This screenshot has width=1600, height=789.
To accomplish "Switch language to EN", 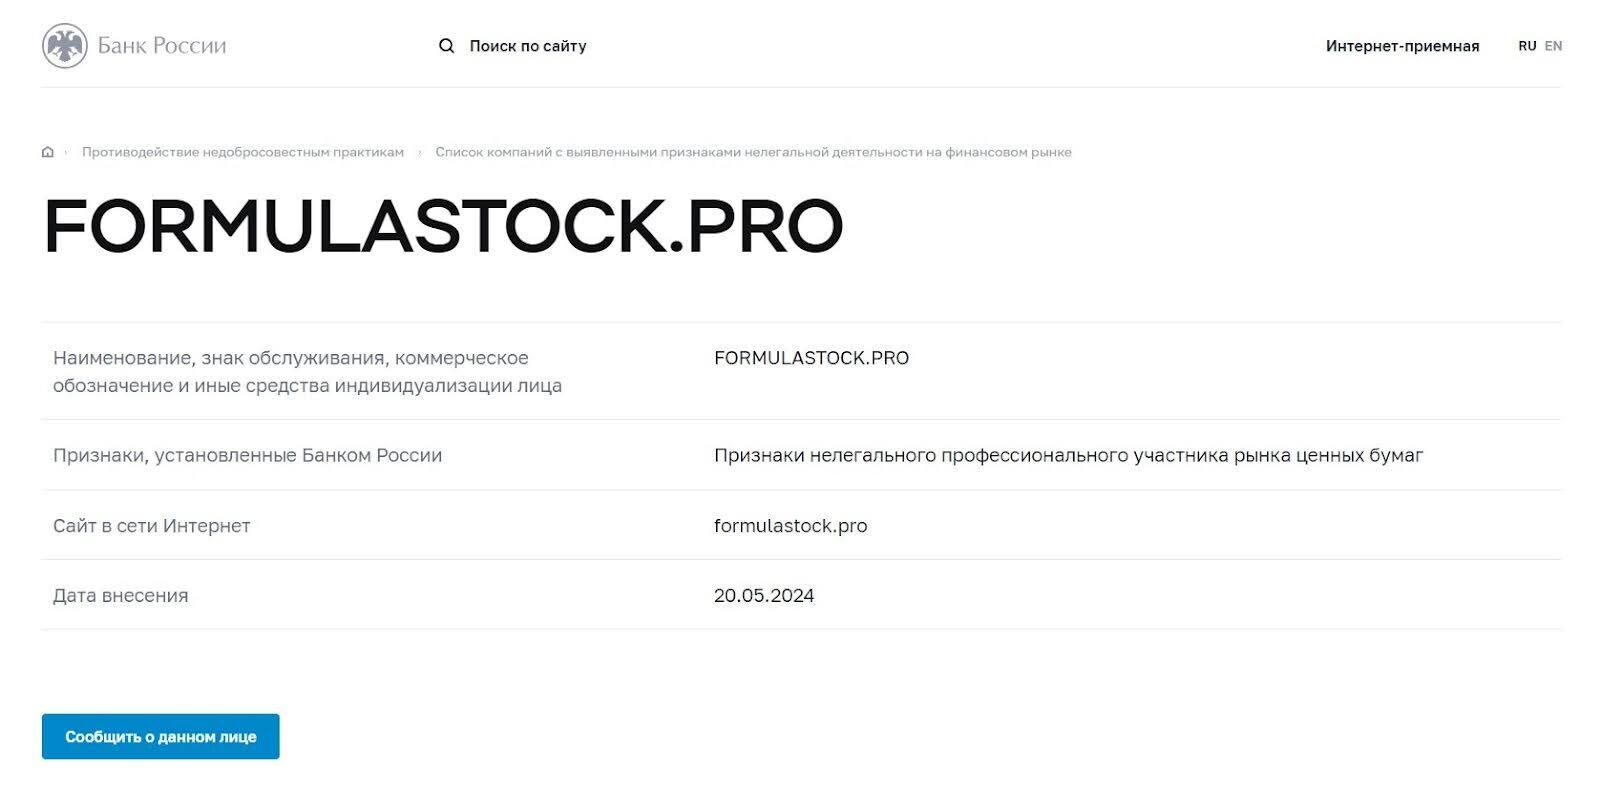I will pyautogui.click(x=1553, y=46).
